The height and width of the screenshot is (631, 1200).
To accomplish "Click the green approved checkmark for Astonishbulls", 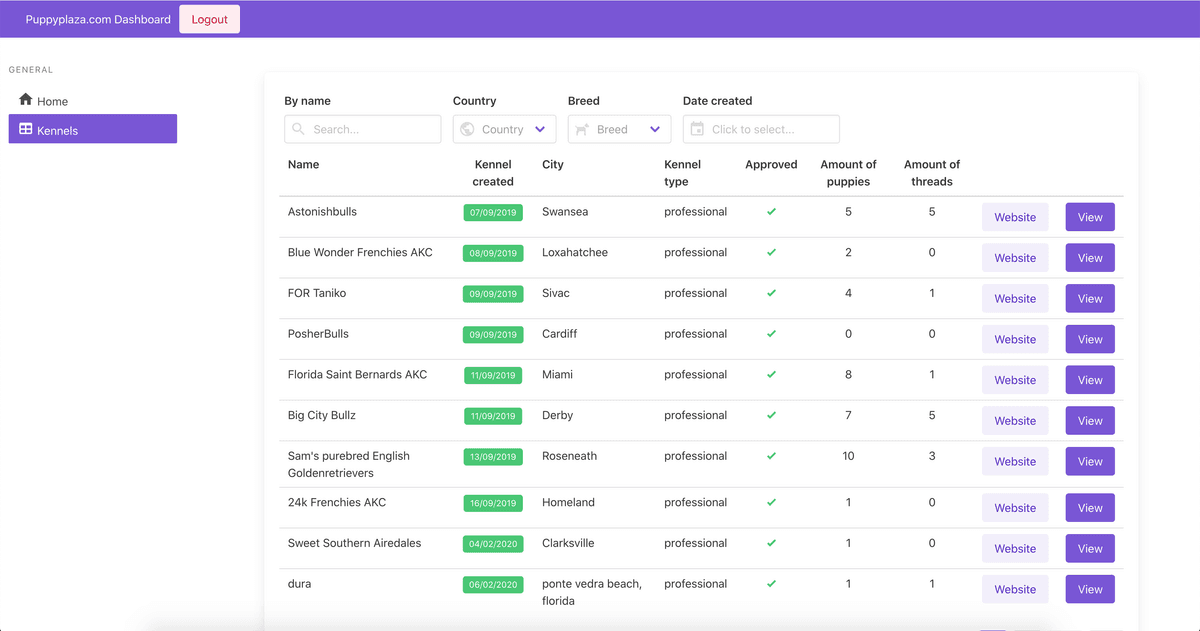I will coord(771,211).
